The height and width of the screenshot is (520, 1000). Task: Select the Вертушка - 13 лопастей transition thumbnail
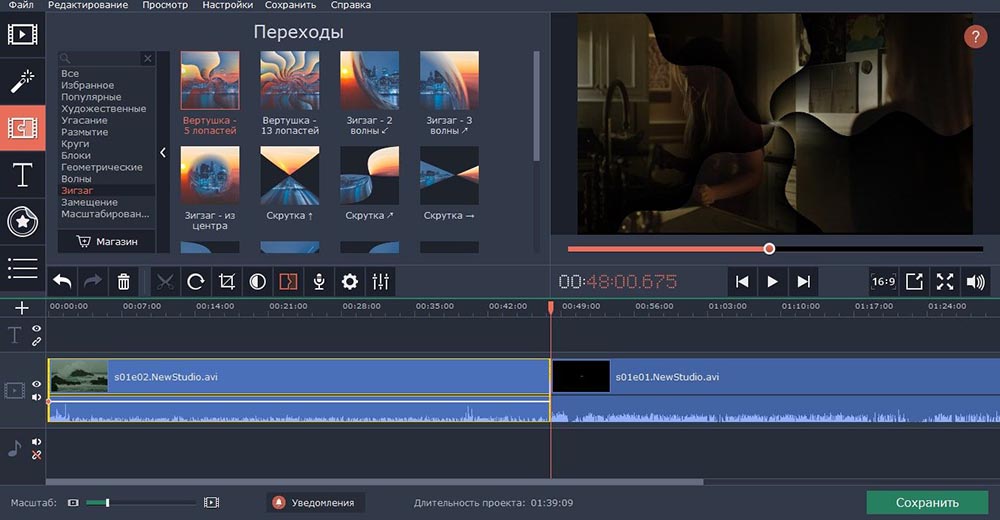[290, 81]
